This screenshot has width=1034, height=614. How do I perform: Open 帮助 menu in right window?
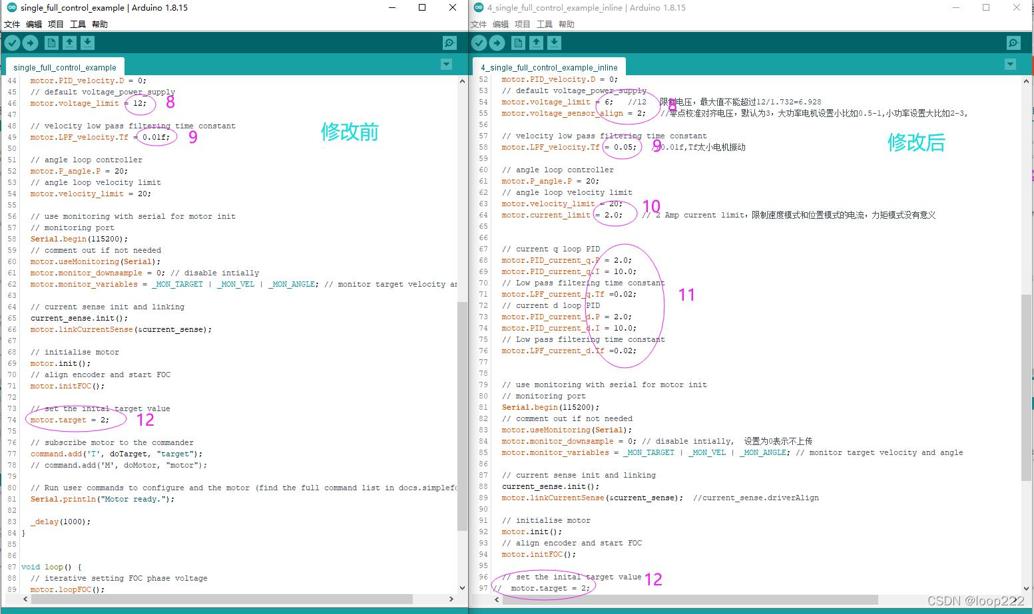[566, 24]
